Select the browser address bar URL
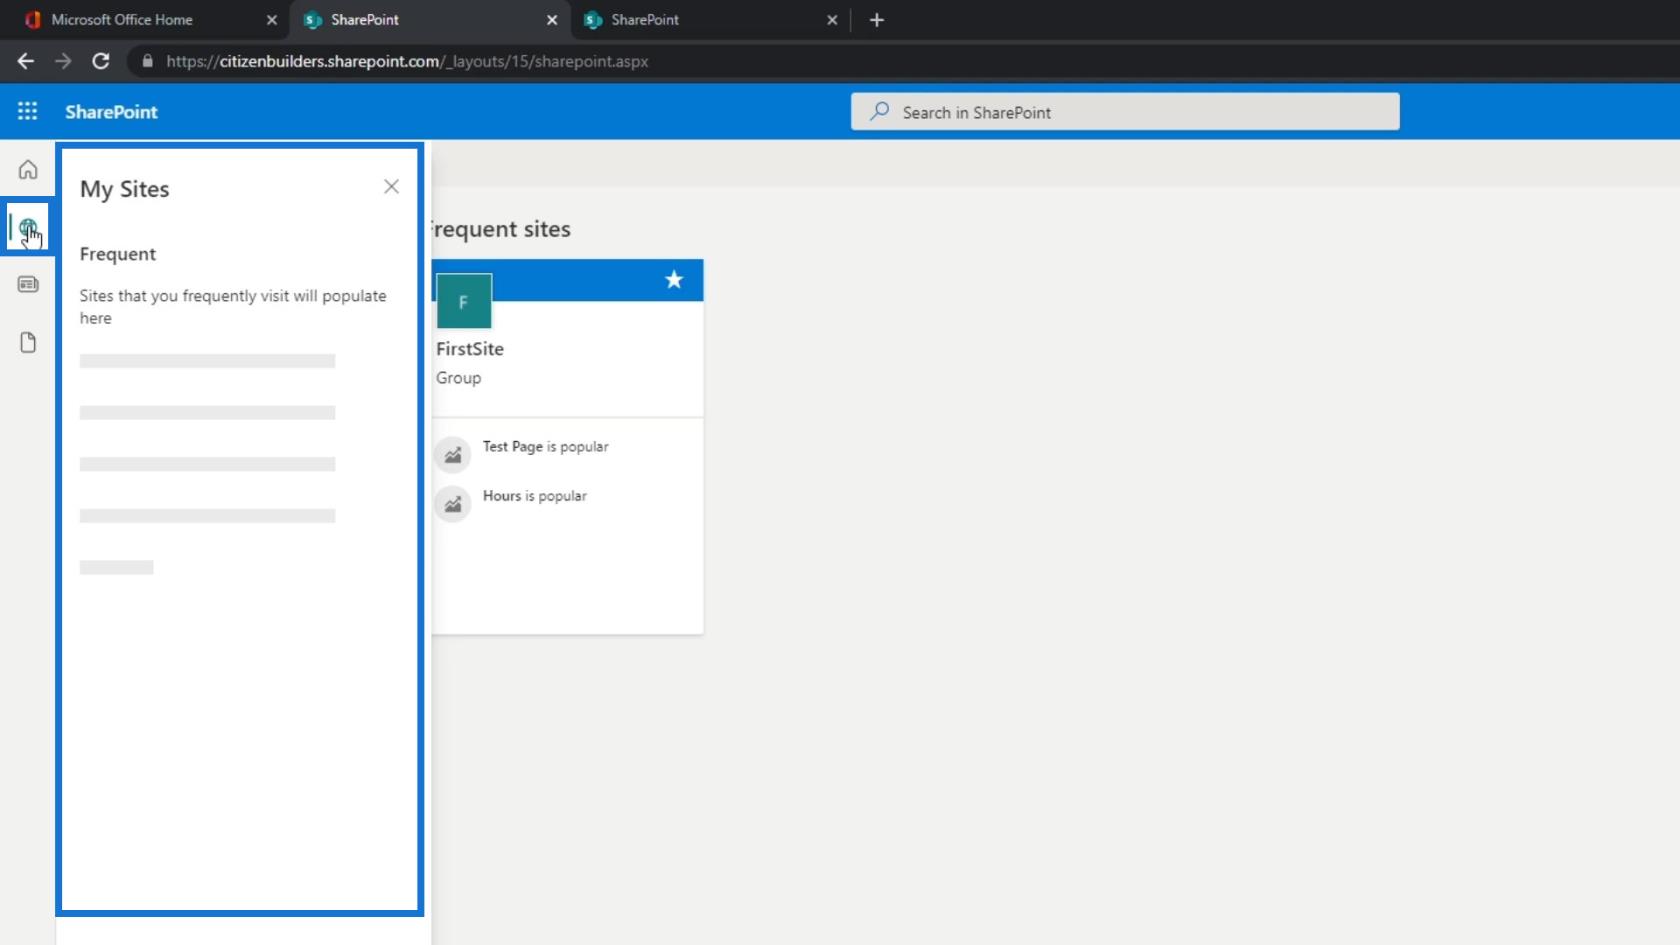 tap(407, 61)
